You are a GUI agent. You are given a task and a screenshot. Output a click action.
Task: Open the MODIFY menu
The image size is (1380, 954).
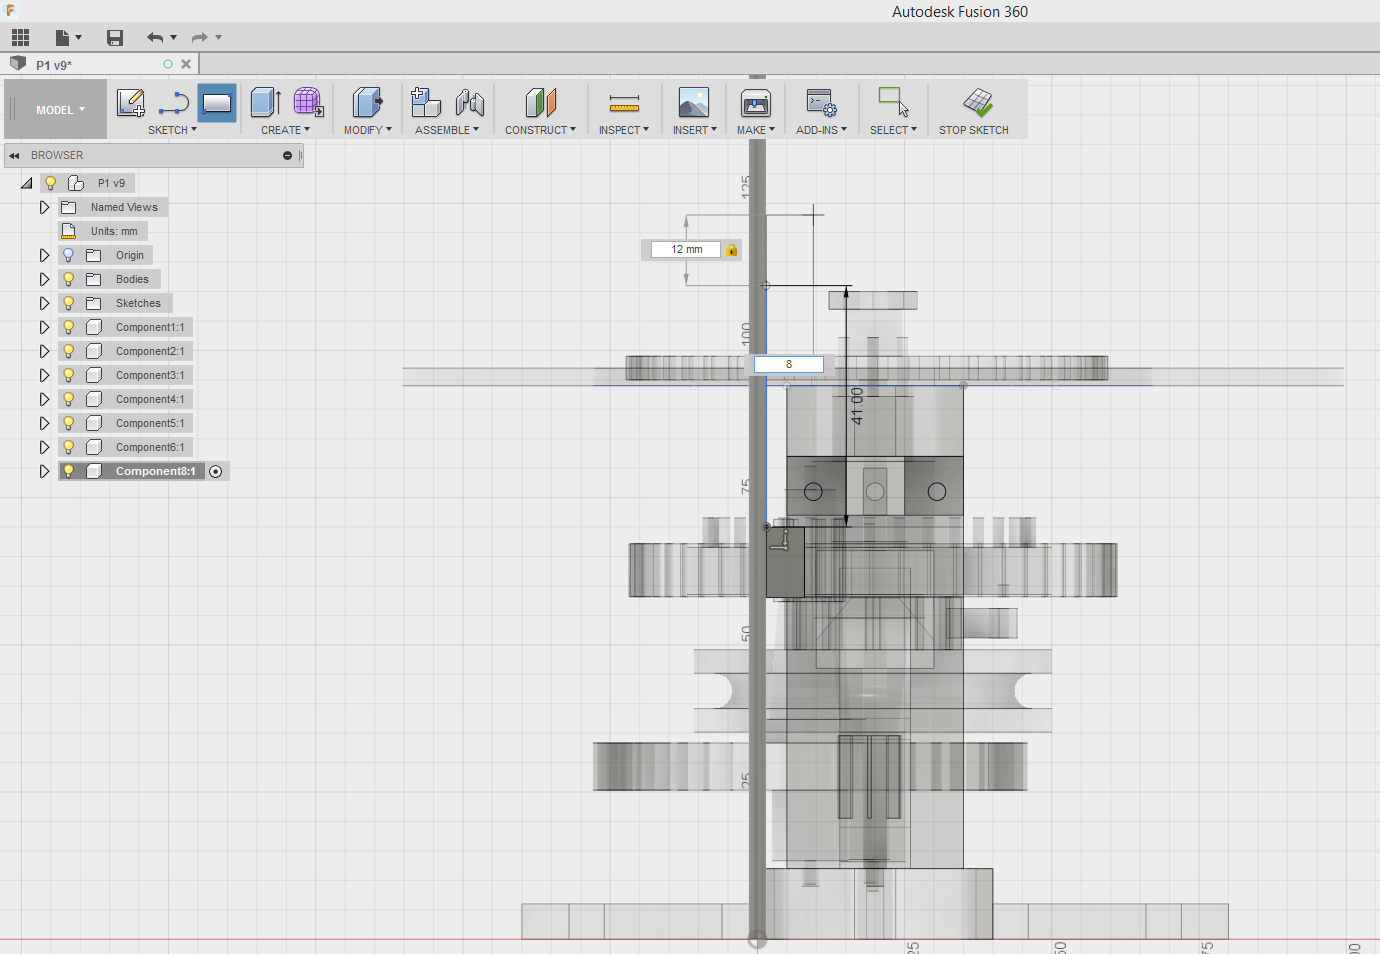point(367,130)
